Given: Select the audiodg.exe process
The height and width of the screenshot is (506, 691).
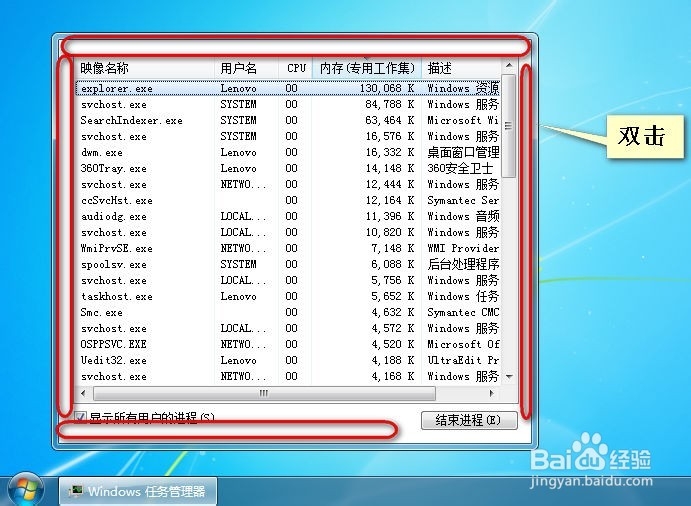Looking at the screenshot, I should pos(288,216).
